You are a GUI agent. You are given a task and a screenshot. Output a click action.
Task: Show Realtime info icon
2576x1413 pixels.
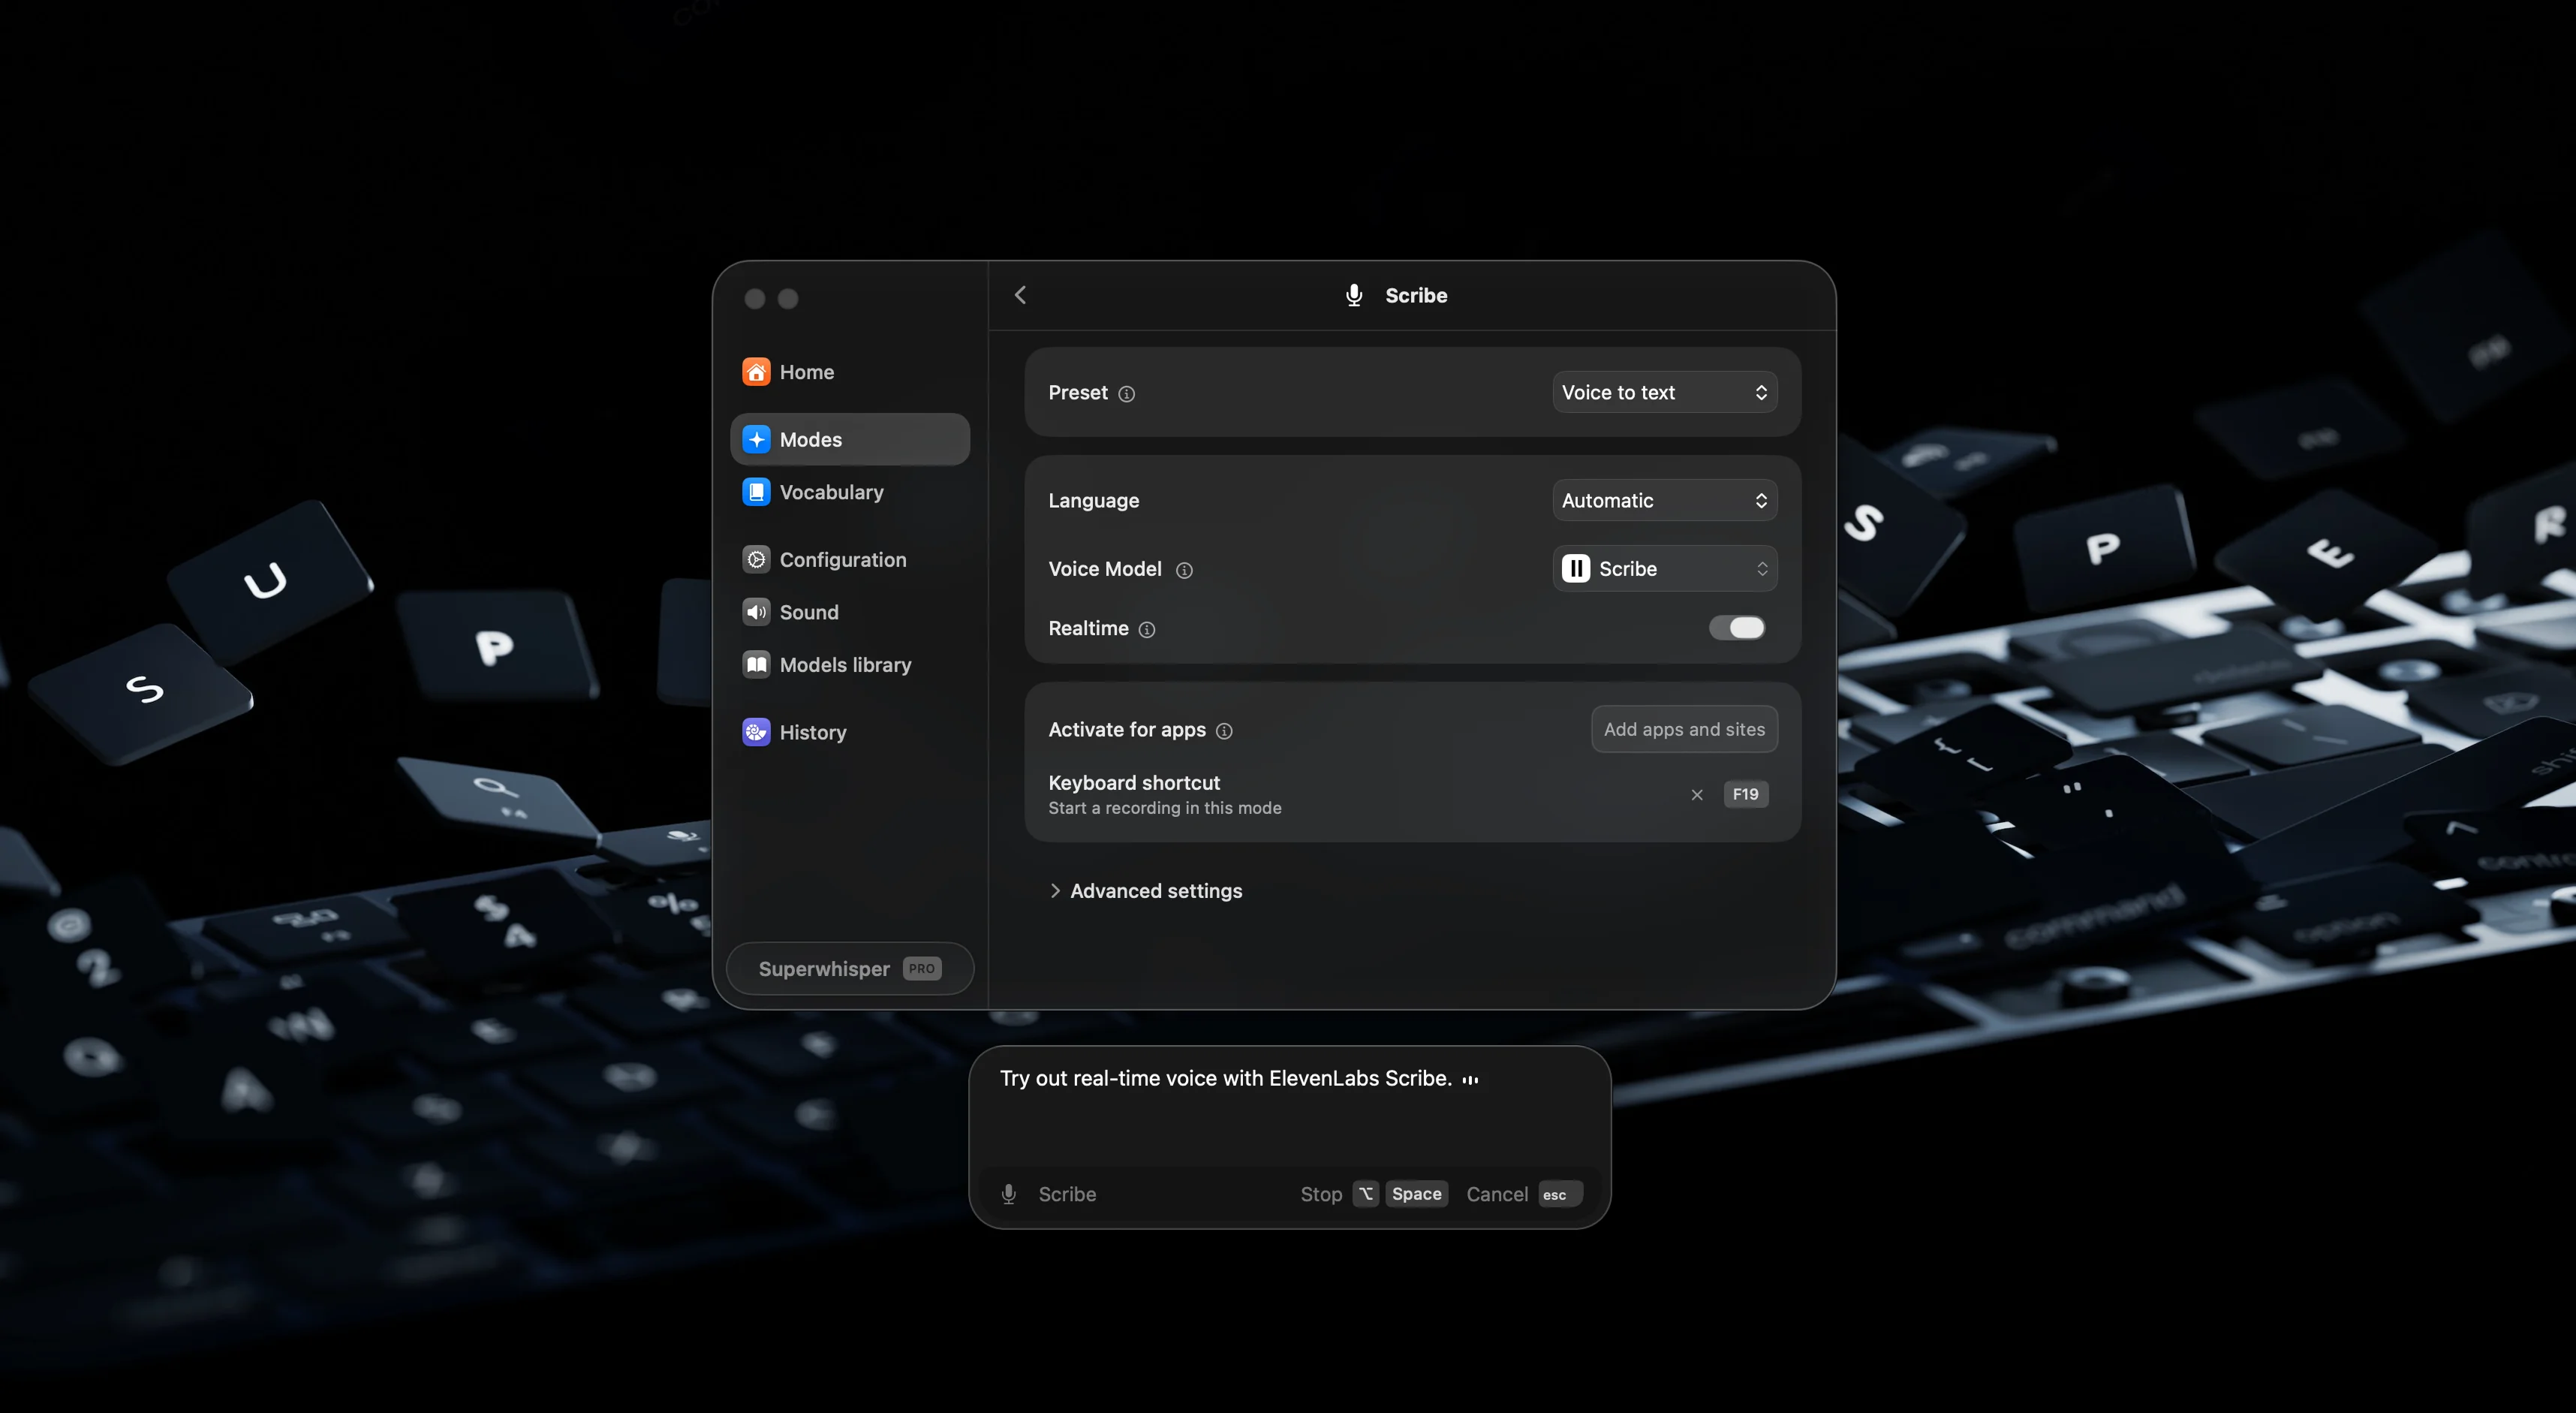click(1147, 629)
